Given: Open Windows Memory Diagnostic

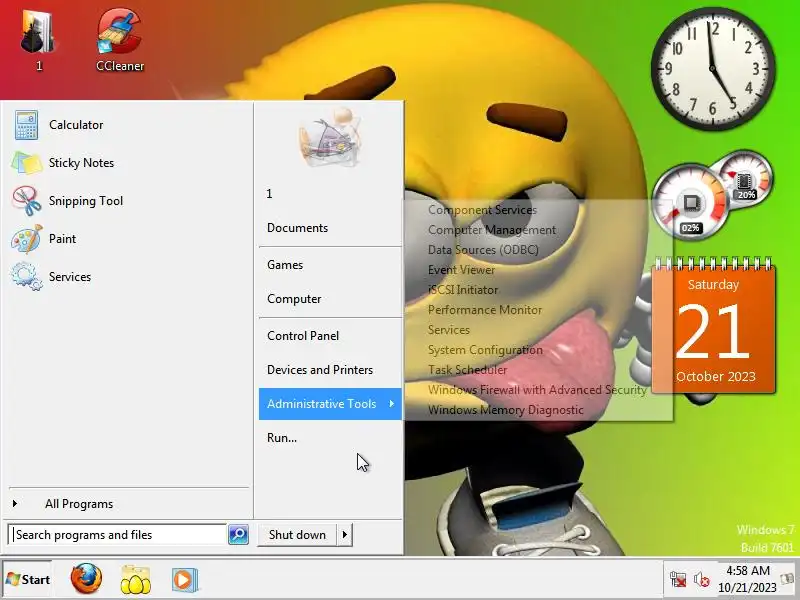Looking at the screenshot, I should [538, 410].
